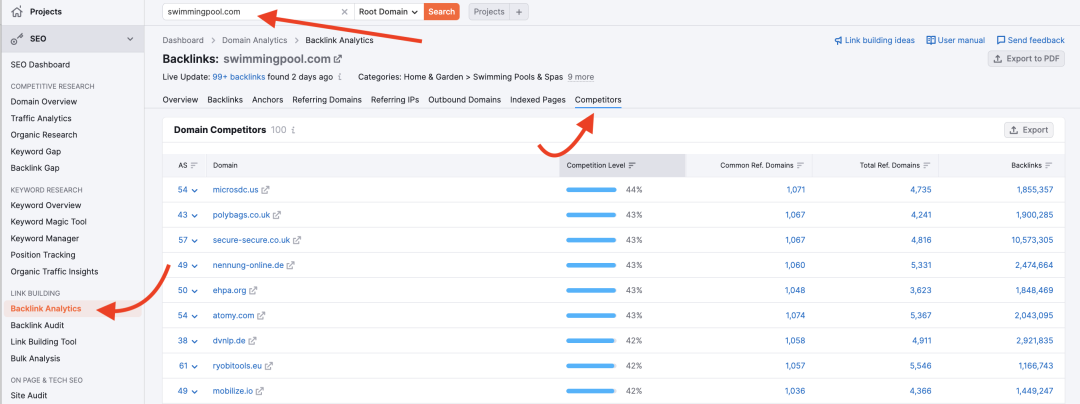Click external link icon next to mobilize.io
Screen dimensions: 1080x404
260,391
